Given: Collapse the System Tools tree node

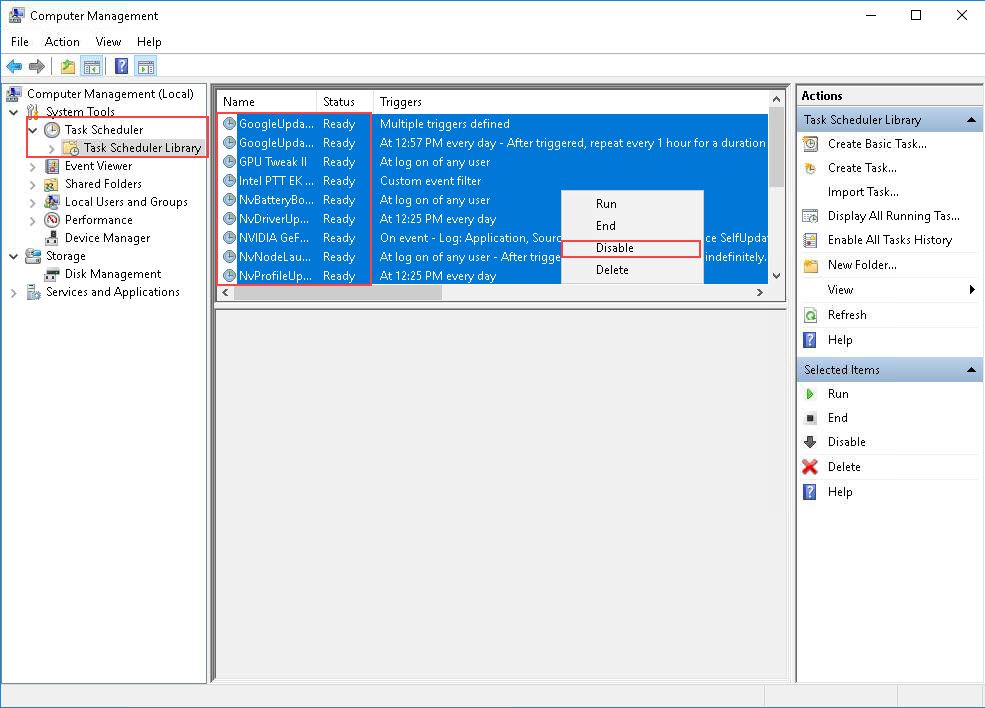Looking at the screenshot, I should pos(14,112).
